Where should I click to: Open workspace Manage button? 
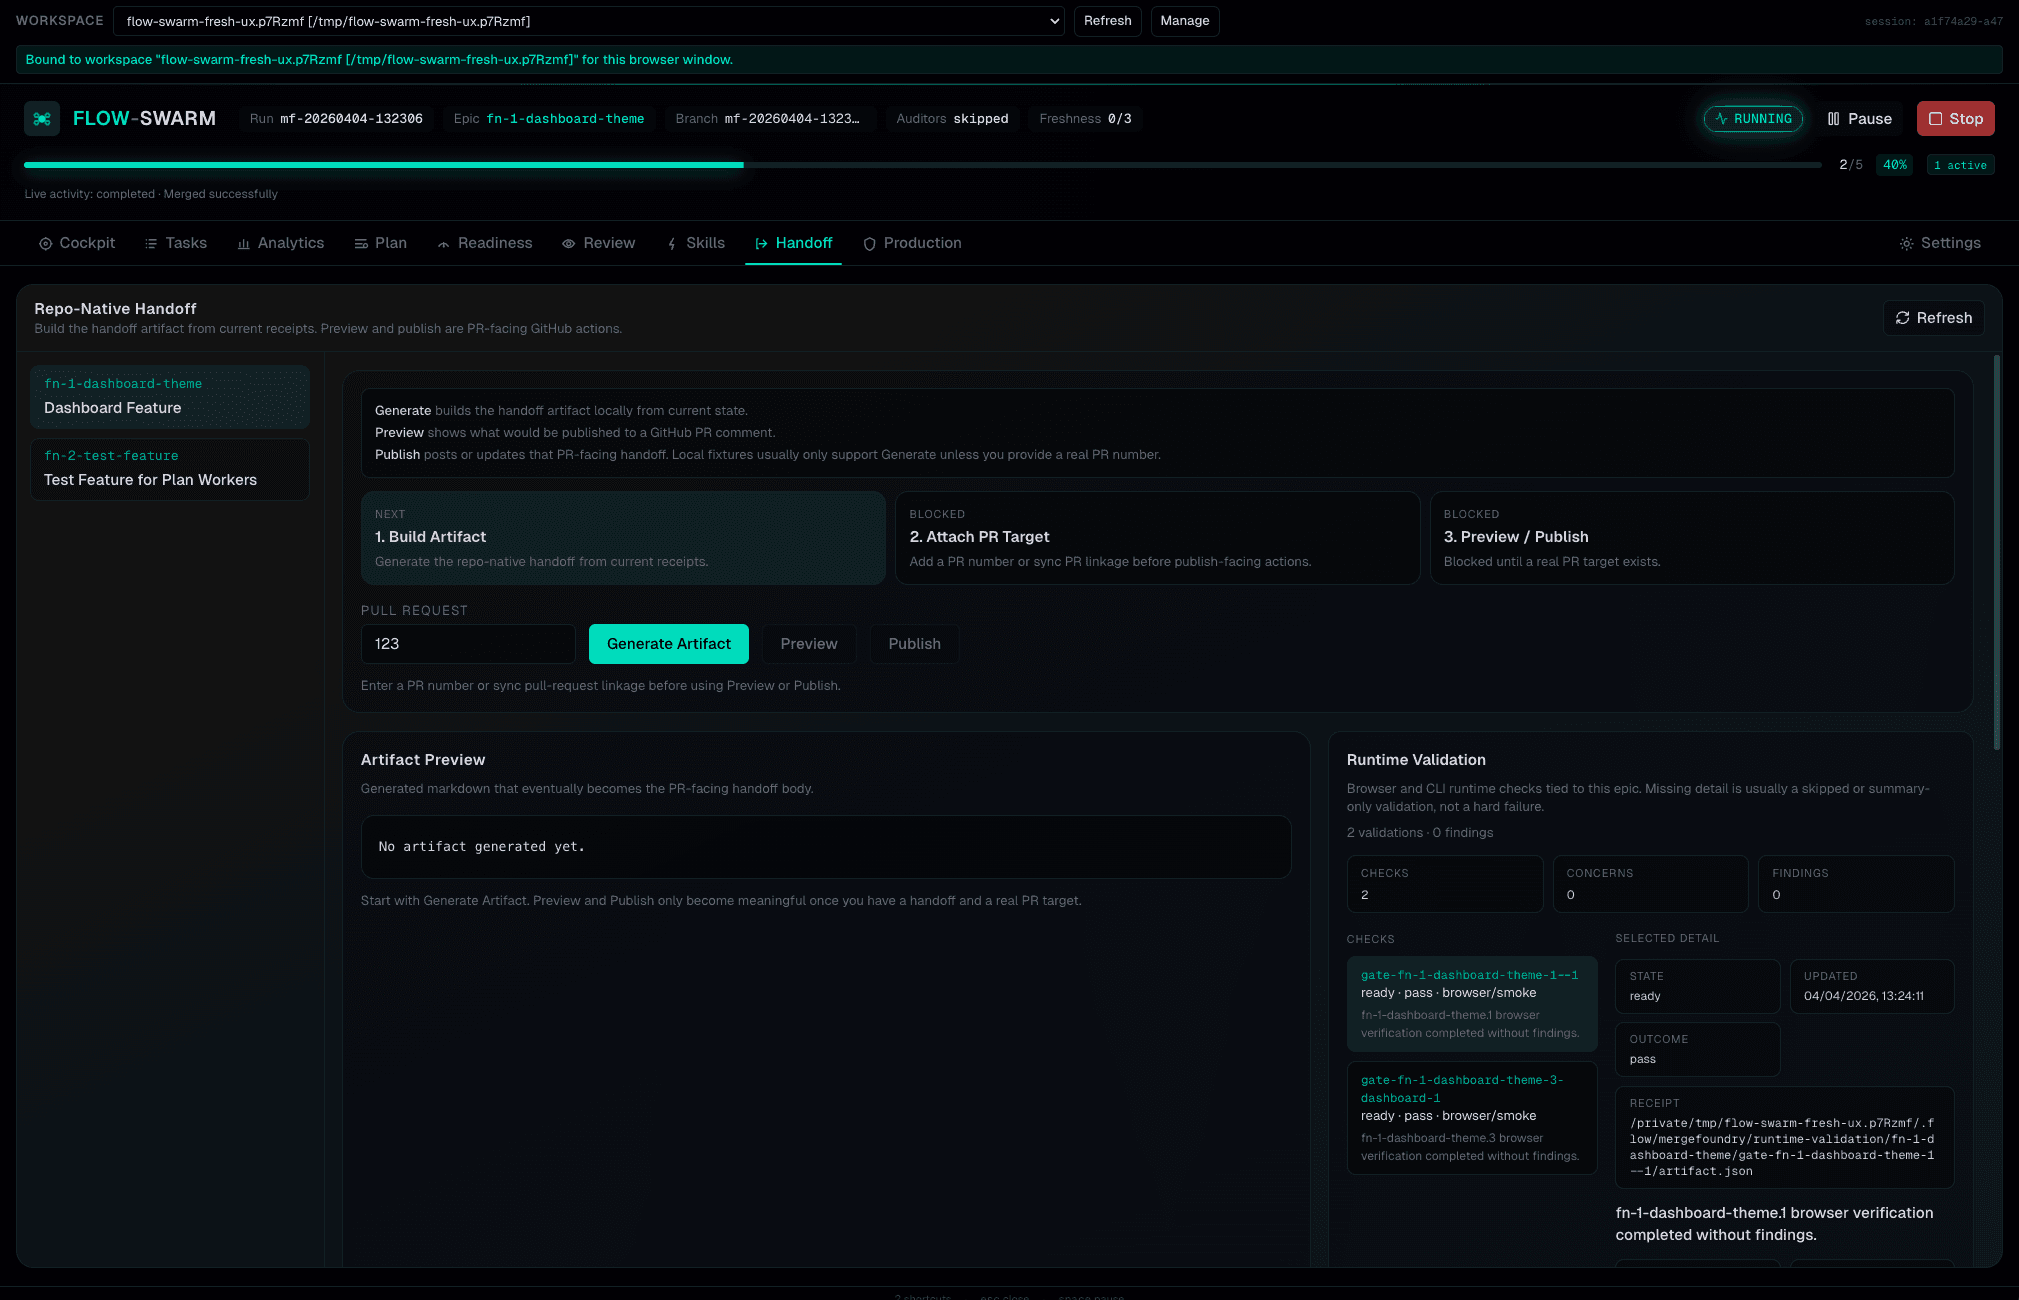tap(1184, 21)
